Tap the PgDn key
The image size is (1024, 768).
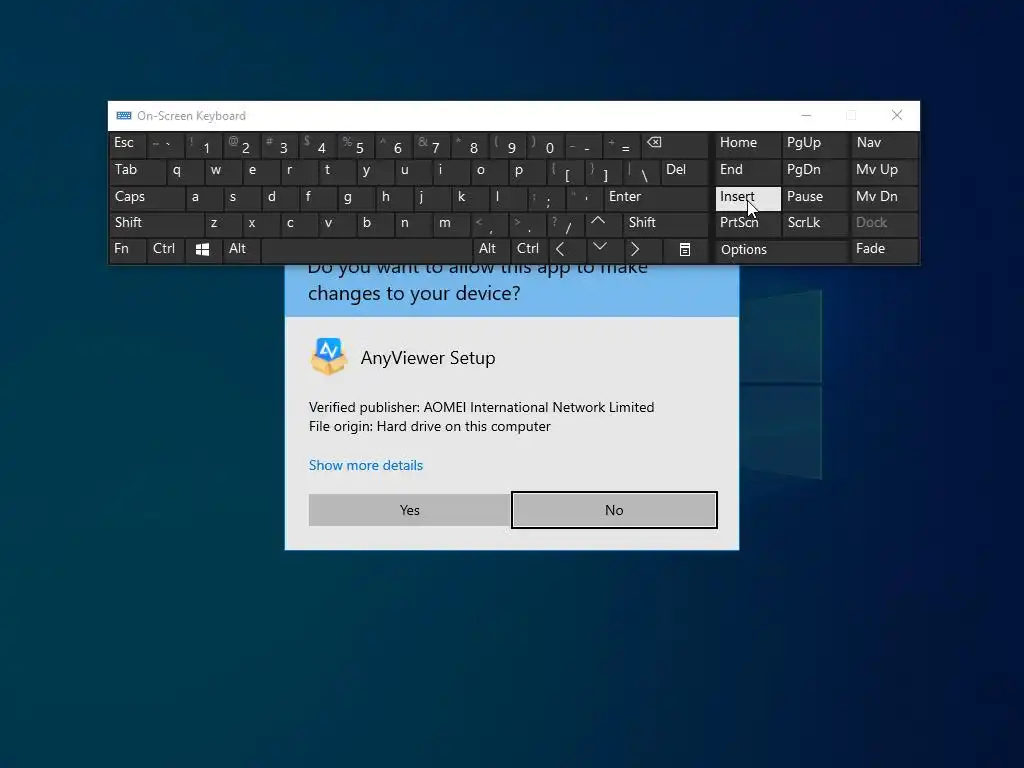click(x=815, y=170)
